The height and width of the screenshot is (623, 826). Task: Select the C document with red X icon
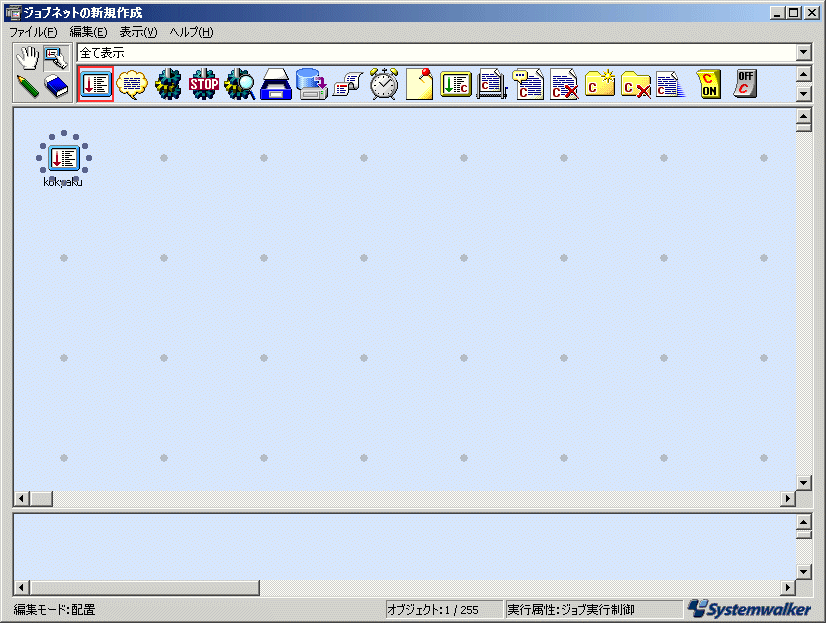(564, 84)
